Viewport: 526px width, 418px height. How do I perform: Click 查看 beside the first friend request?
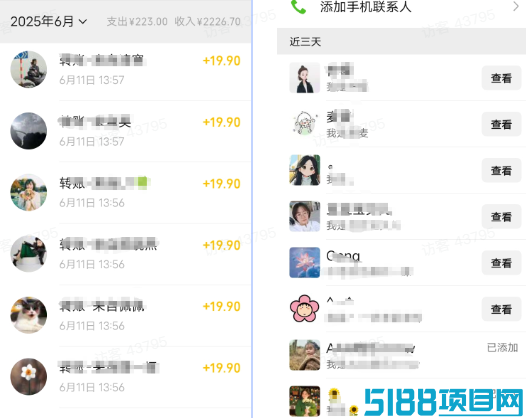click(501, 78)
